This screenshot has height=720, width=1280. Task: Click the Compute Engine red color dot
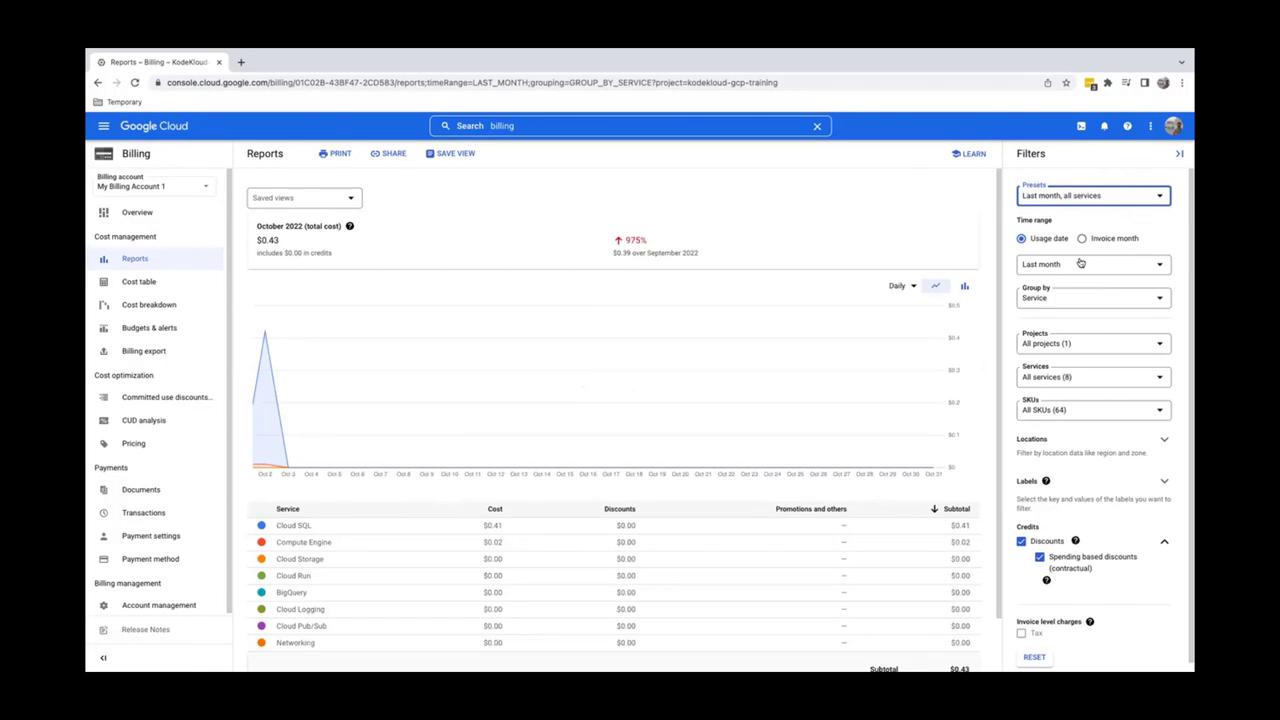click(262, 542)
